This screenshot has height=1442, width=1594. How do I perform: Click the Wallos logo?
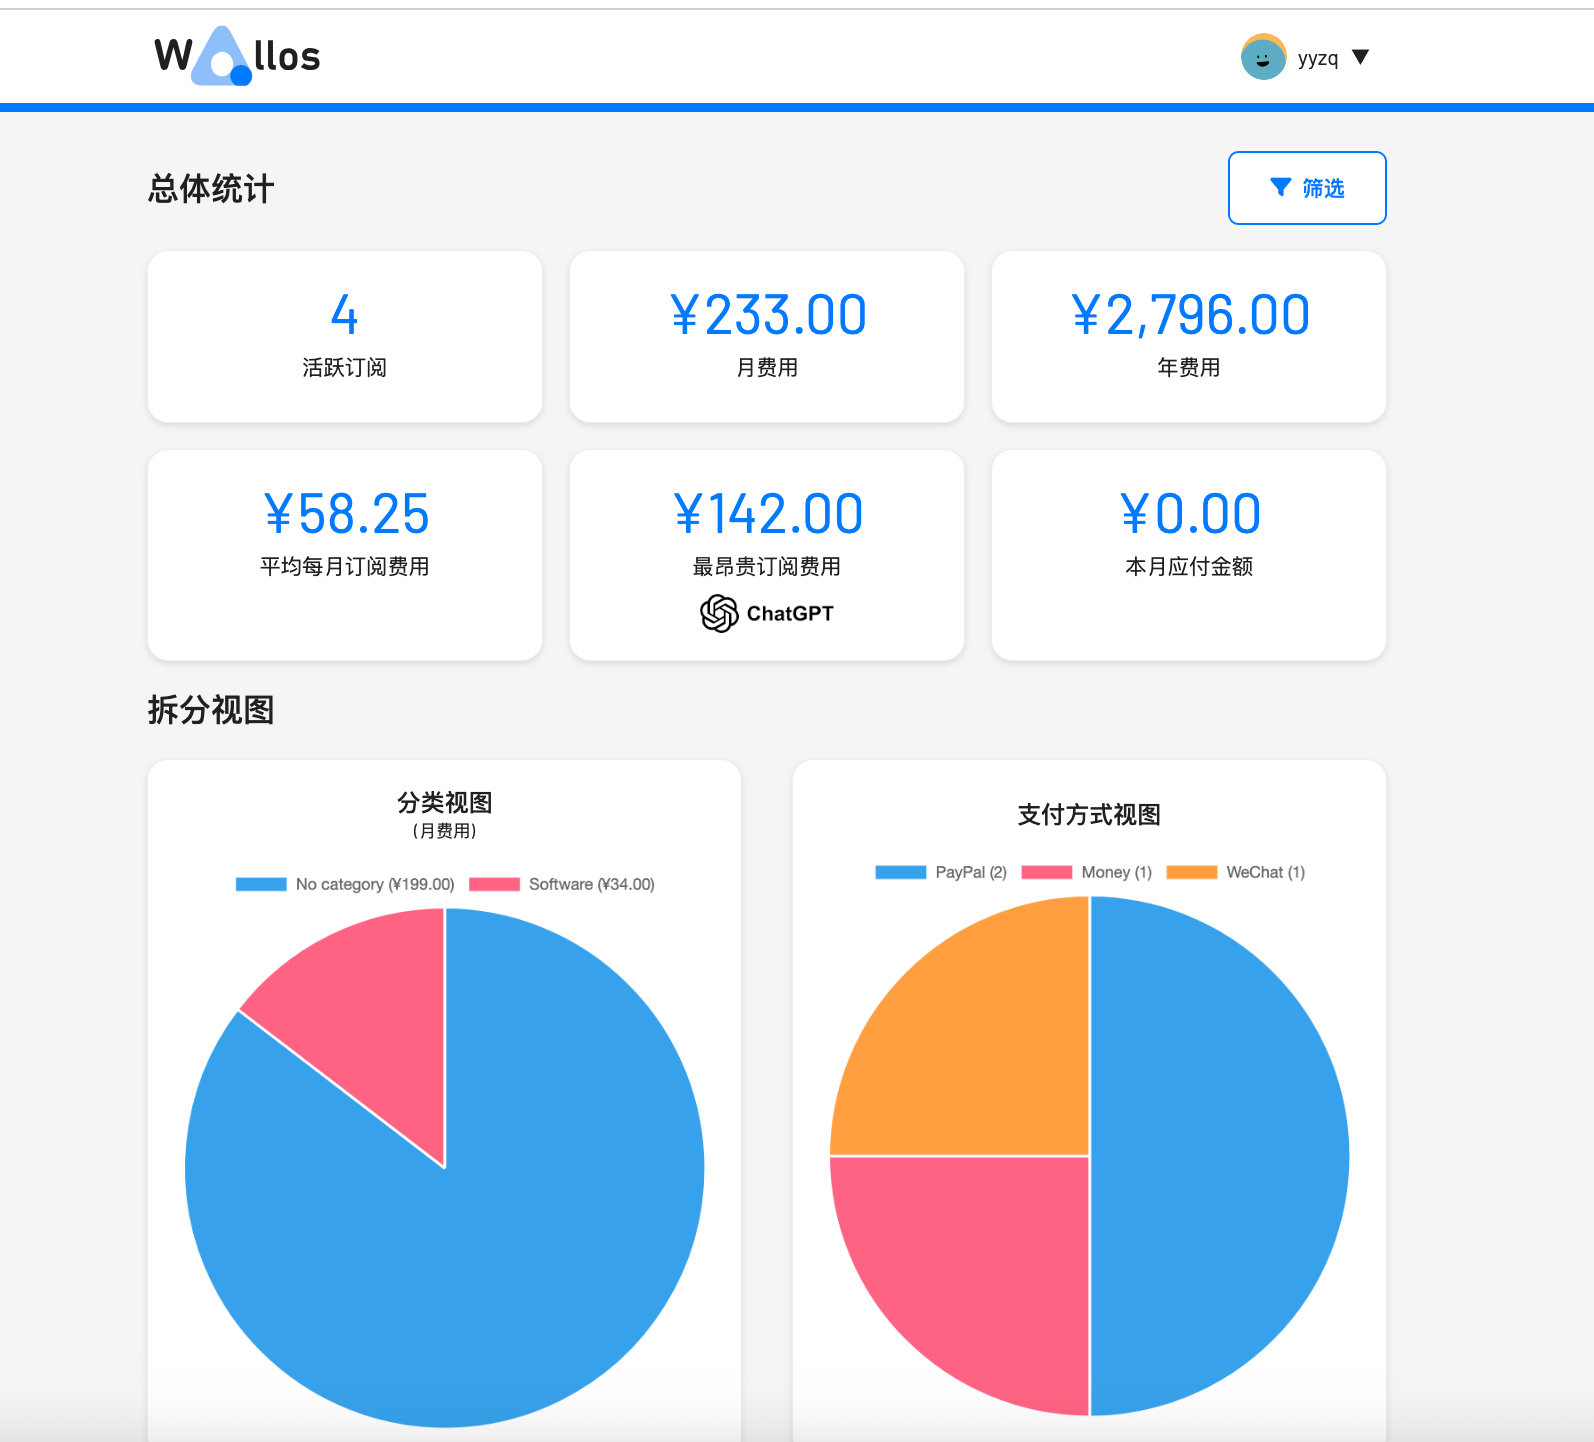tap(237, 56)
